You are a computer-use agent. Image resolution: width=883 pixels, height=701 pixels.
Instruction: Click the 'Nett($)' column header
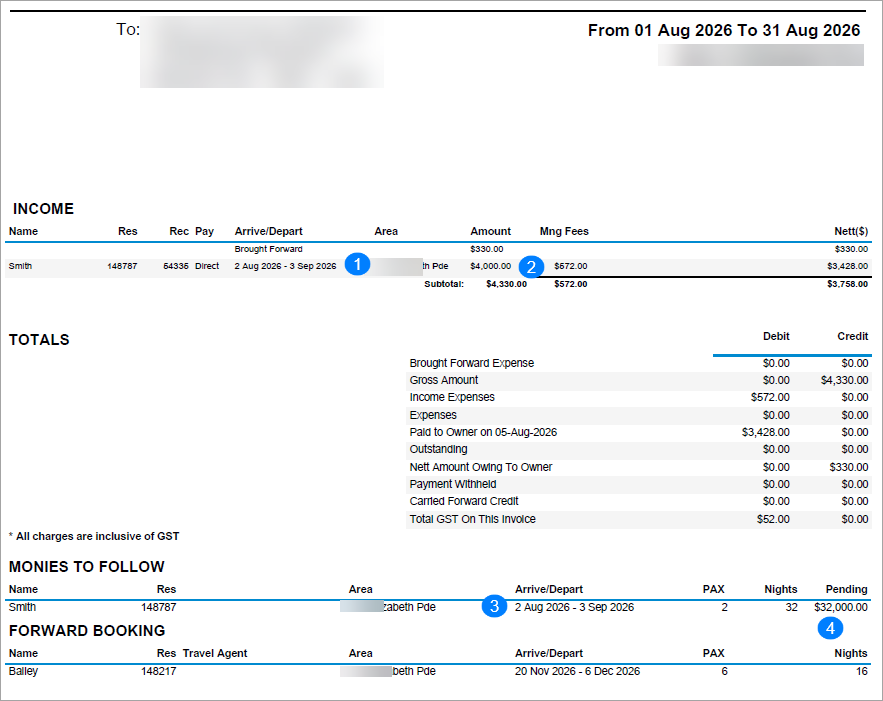851,231
